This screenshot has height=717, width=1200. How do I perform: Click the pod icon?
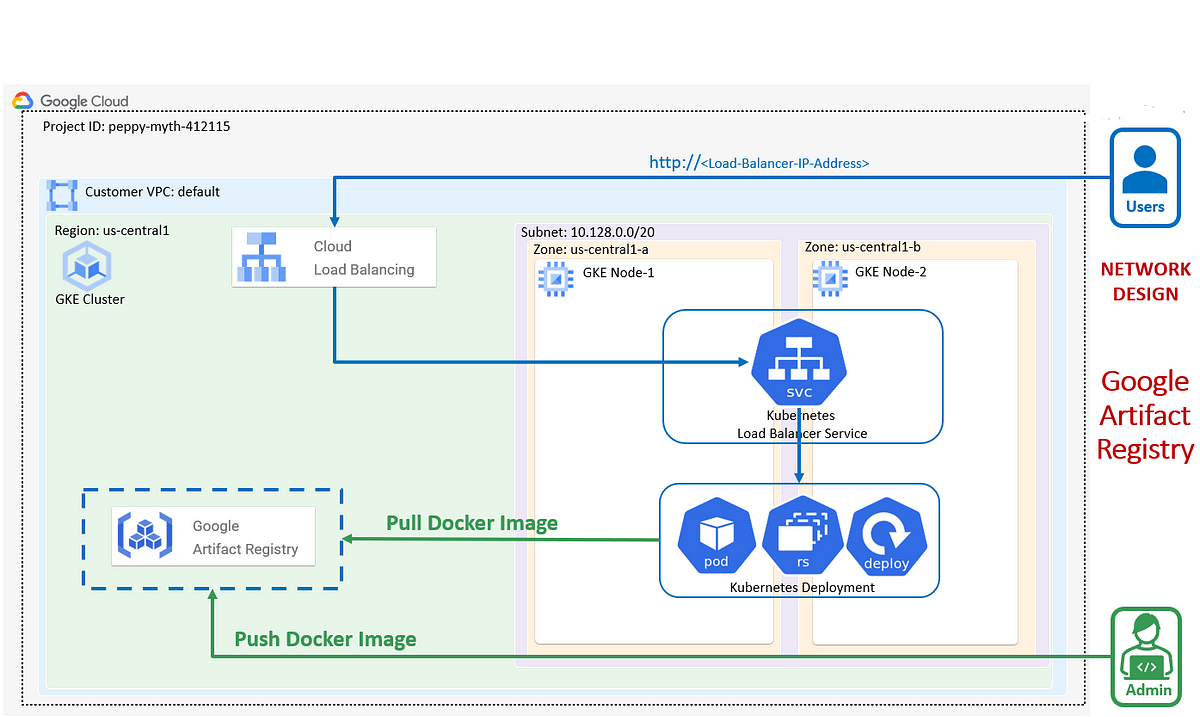716,537
